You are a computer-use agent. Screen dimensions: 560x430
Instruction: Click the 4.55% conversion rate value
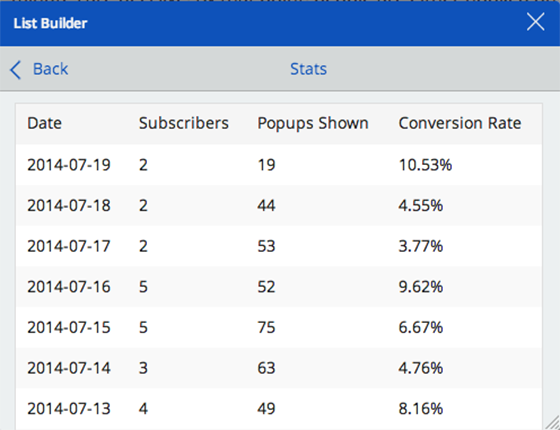coord(421,205)
